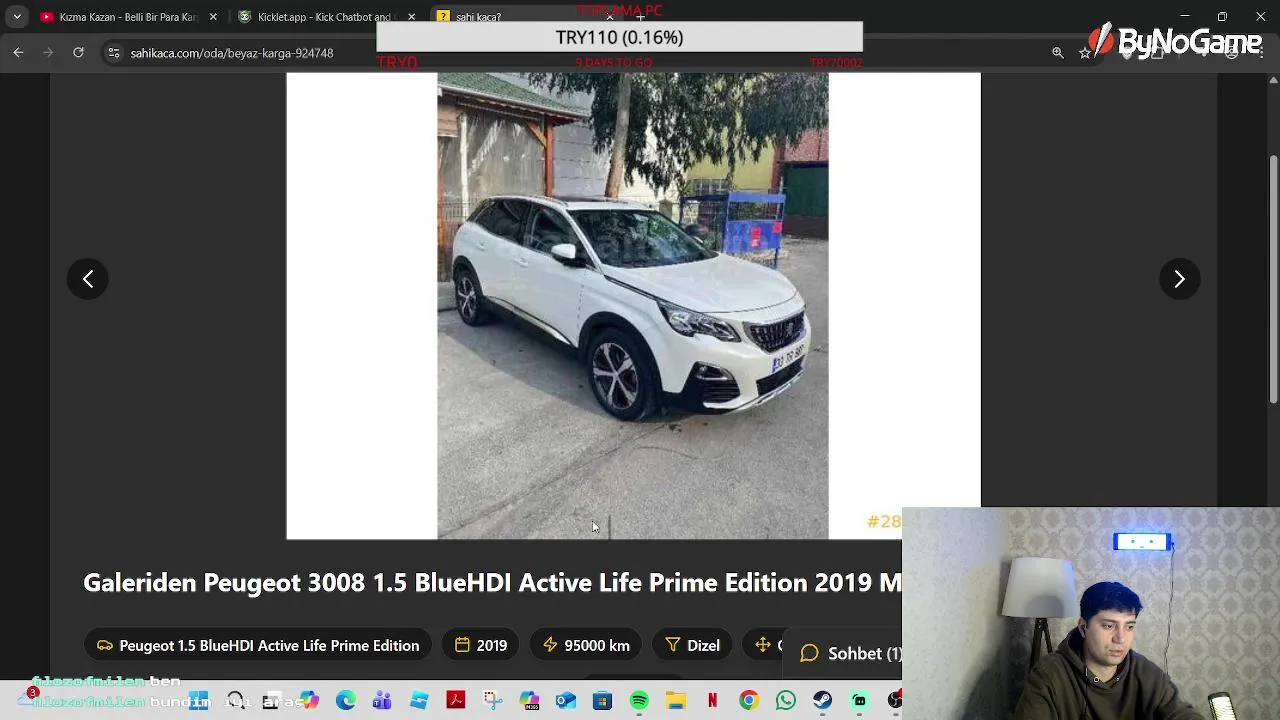Bookmark this page with the star icon
Viewport: 1280px width, 720px height.
(x=1085, y=53)
